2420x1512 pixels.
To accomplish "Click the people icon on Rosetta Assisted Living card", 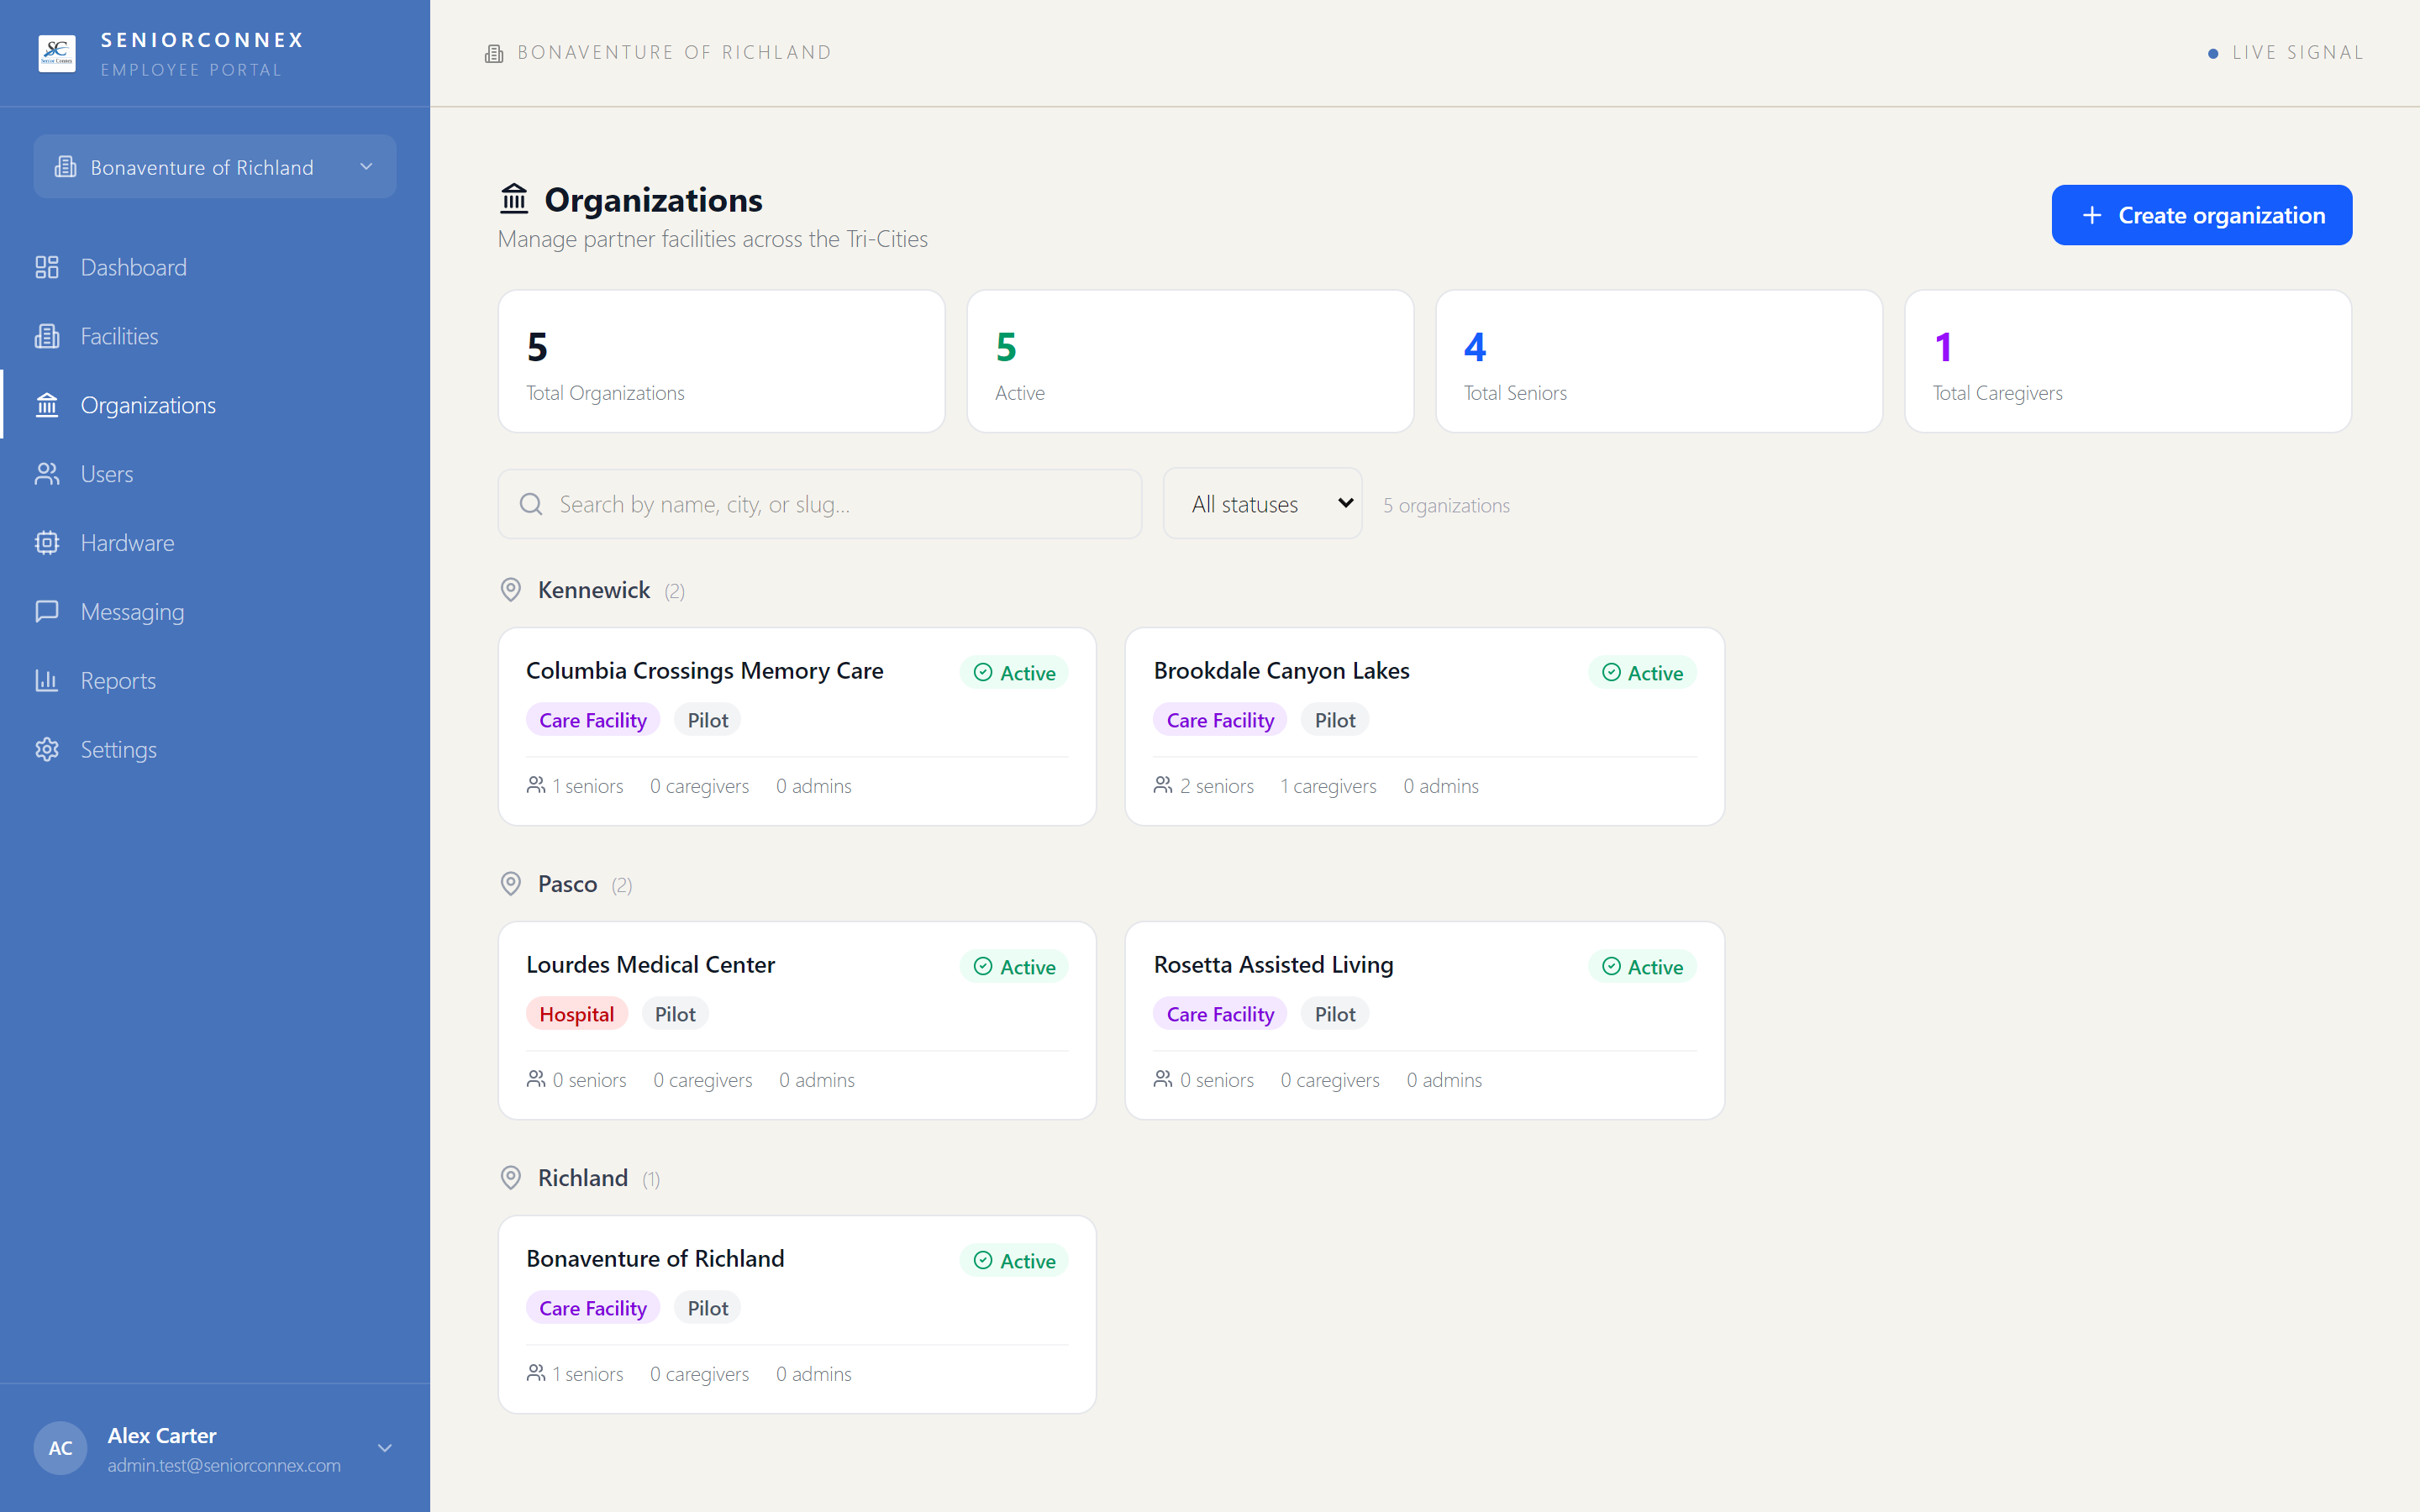I will tap(1163, 1079).
